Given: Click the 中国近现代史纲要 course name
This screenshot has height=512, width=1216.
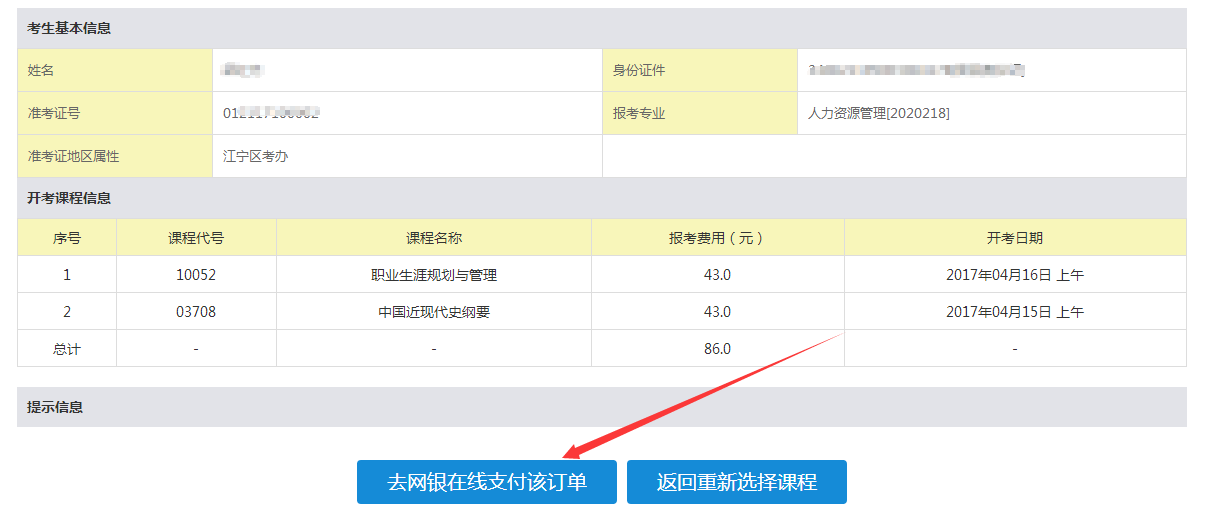Looking at the screenshot, I should (x=433, y=312).
